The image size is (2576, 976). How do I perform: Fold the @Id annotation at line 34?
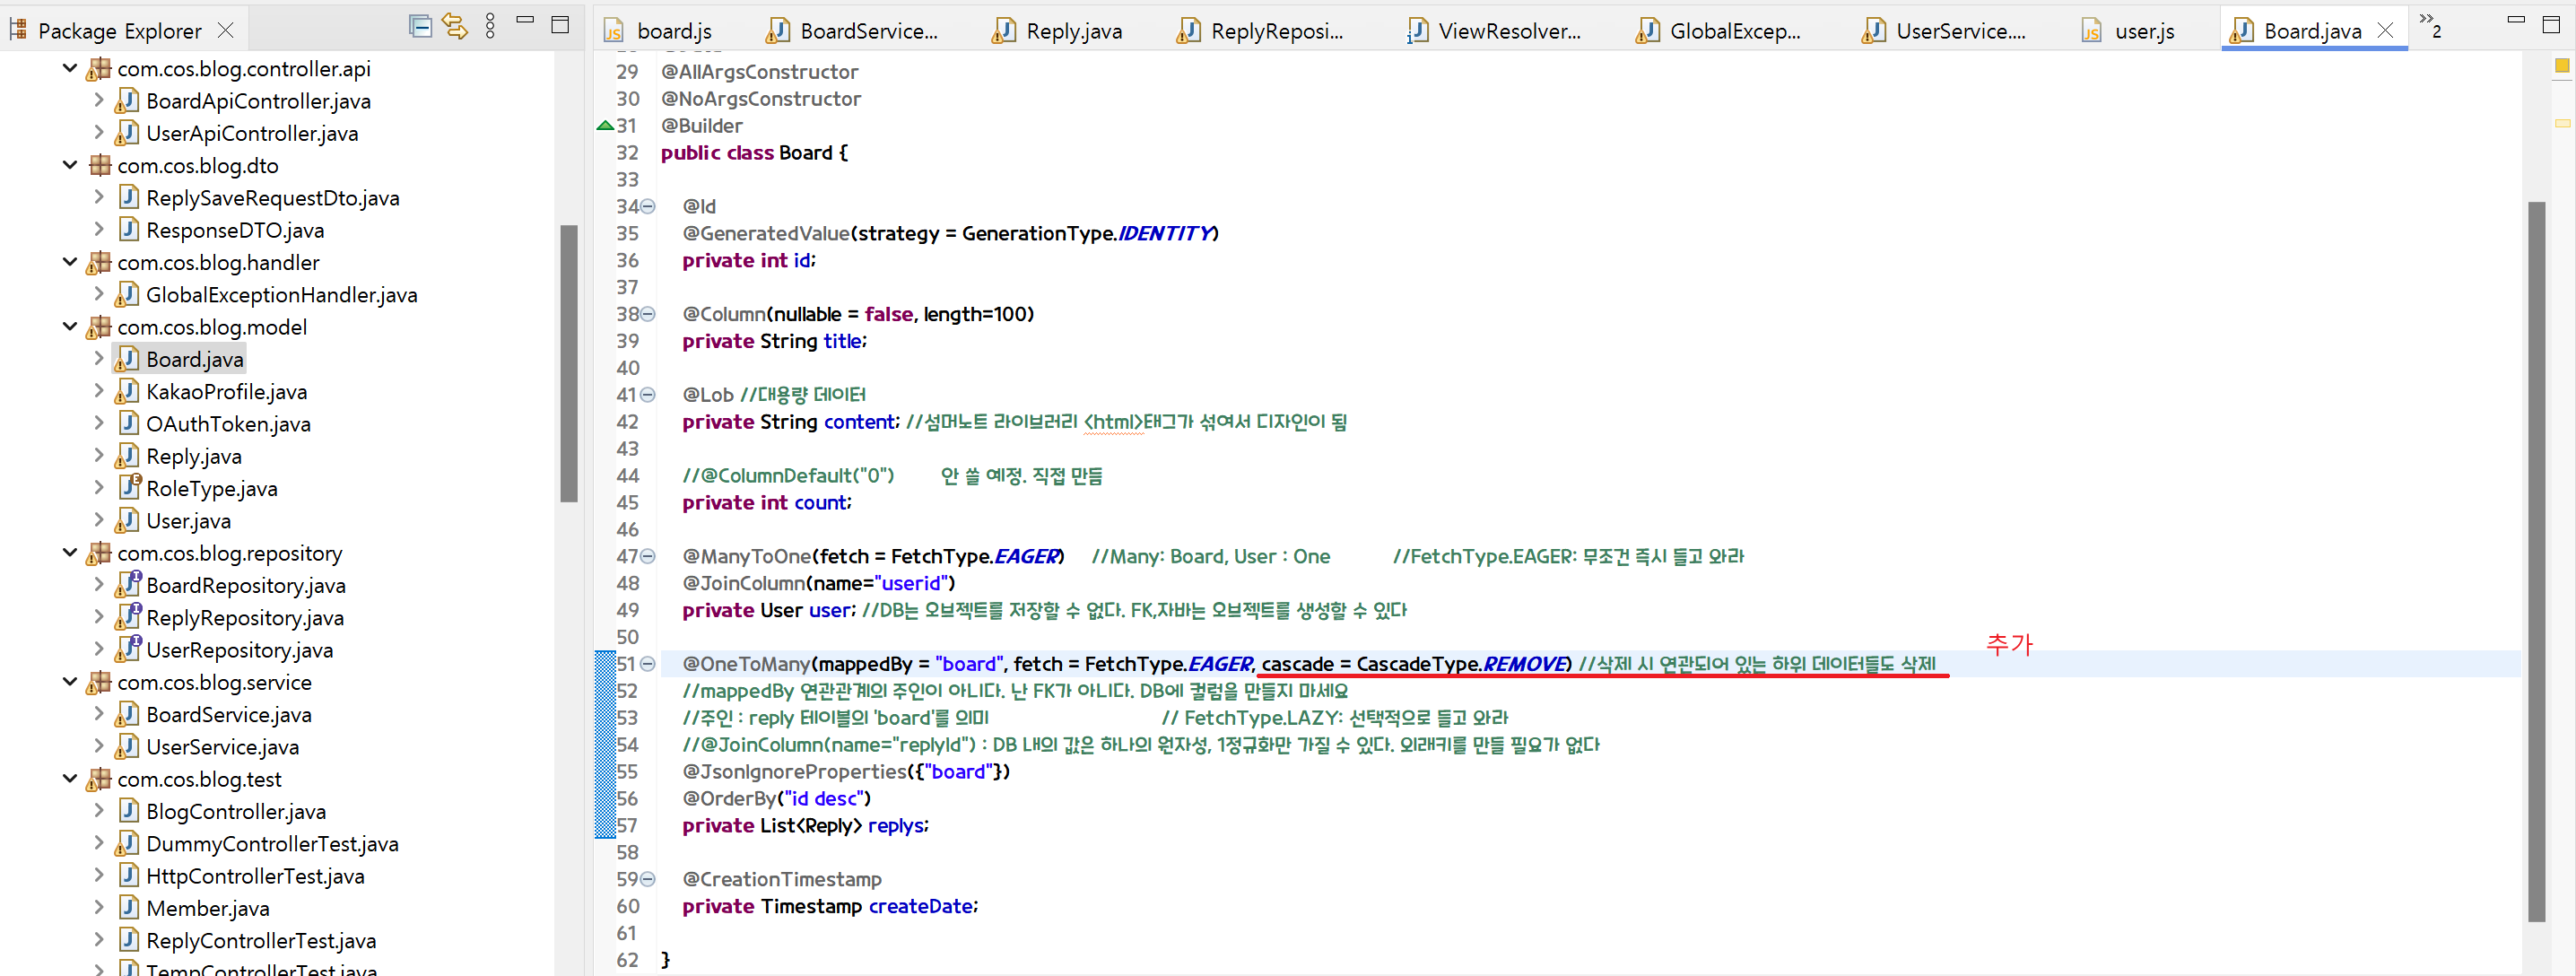coord(648,206)
